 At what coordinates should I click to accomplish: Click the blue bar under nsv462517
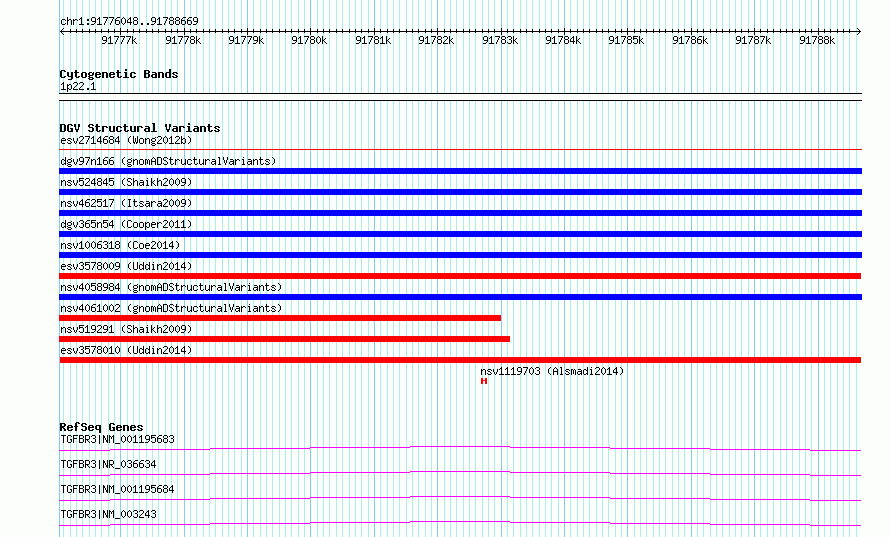(460, 213)
